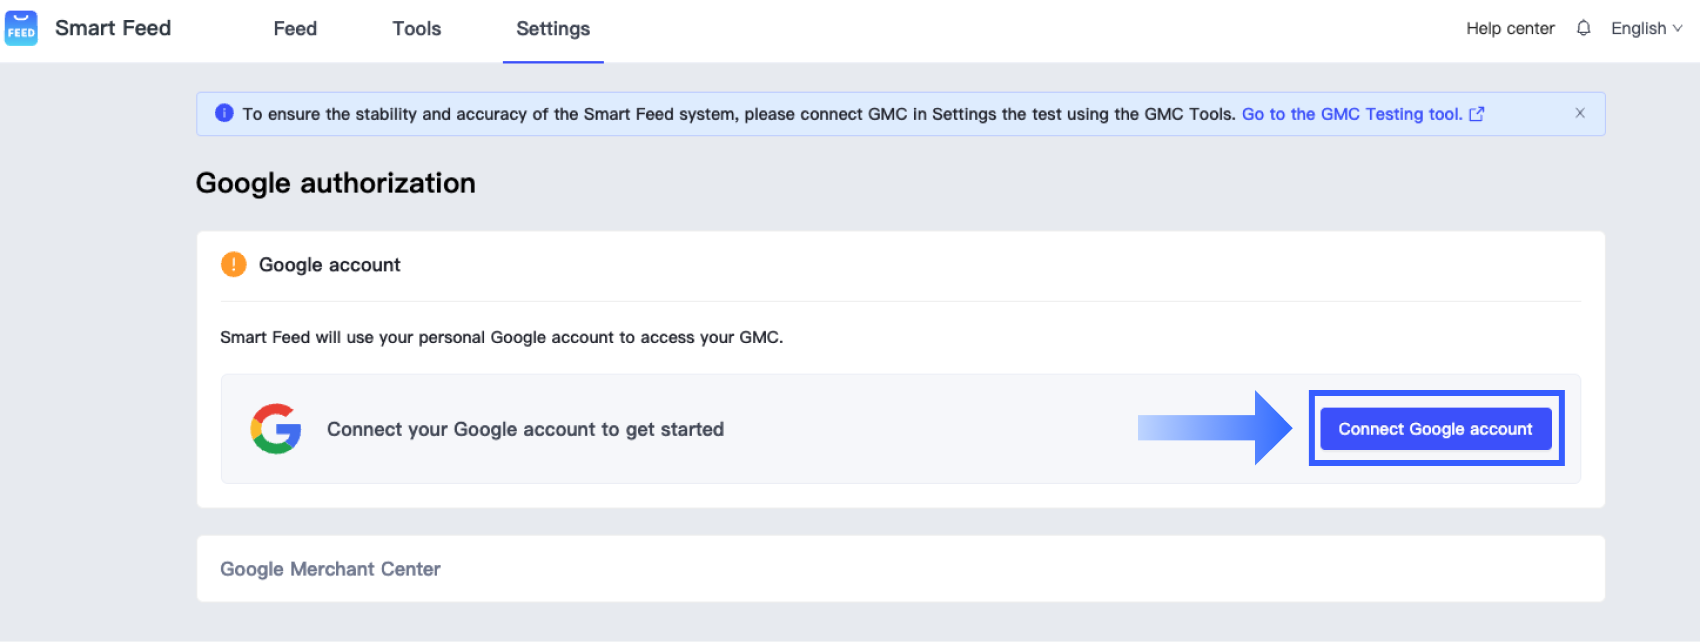The width and height of the screenshot is (1700, 642).
Task: Open the notification bell
Action: [x=1583, y=28]
